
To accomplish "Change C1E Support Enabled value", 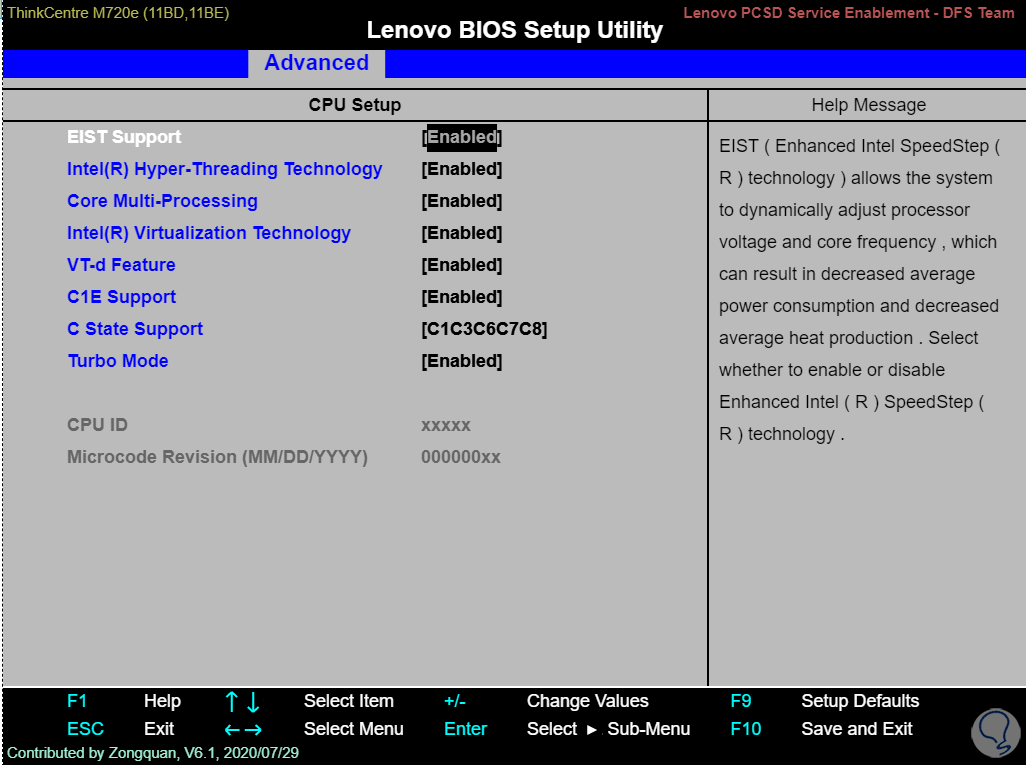I will pyautogui.click(x=462, y=297).
